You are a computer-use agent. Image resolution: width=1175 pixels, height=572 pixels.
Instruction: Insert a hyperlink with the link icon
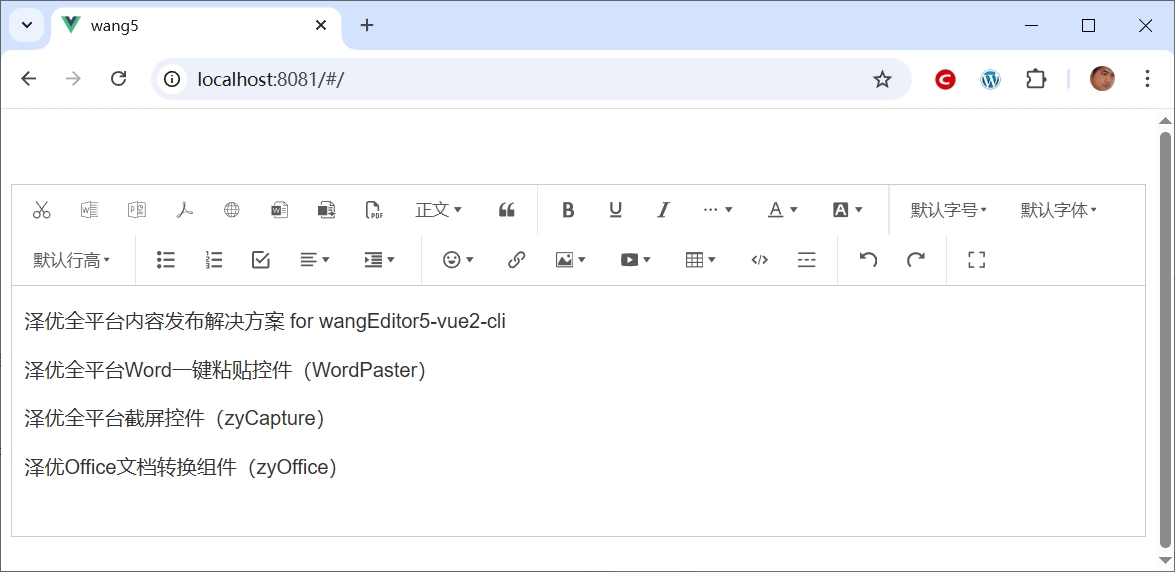516,260
